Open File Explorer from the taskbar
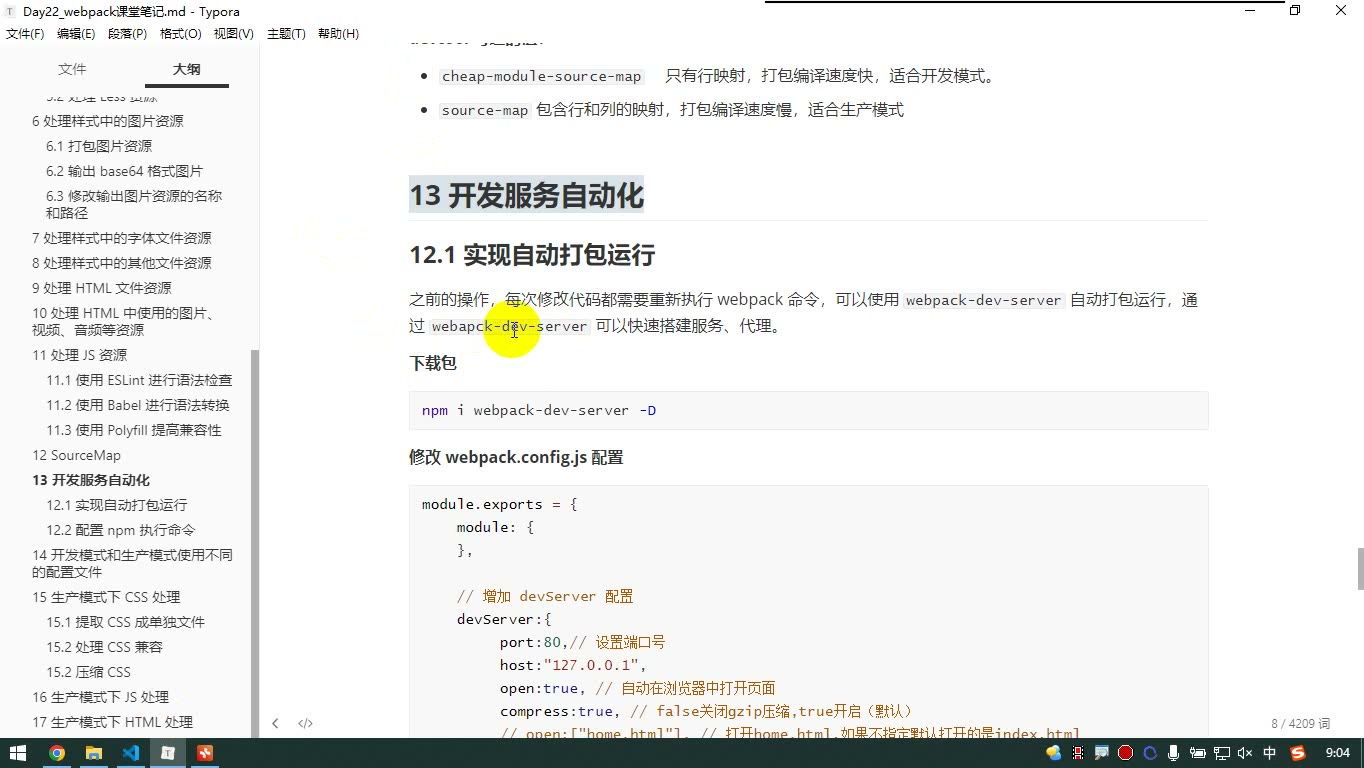The height and width of the screenshot is (768, 1364). (94, 753)
